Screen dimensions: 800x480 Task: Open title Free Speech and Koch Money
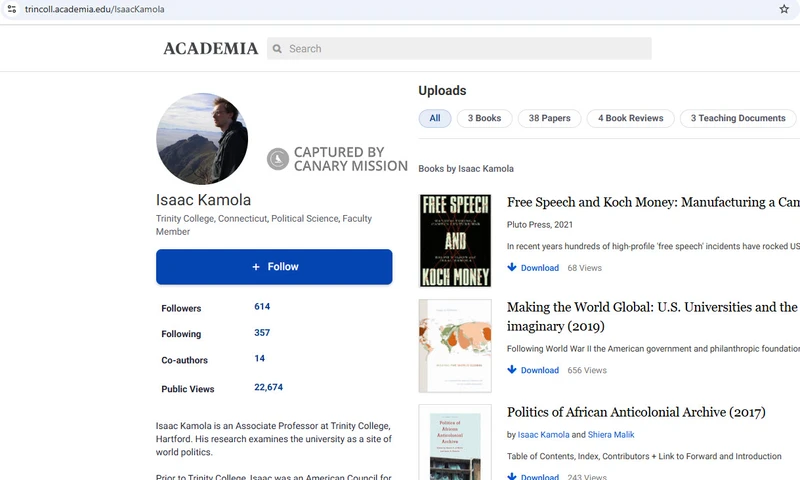pos(653,203)
